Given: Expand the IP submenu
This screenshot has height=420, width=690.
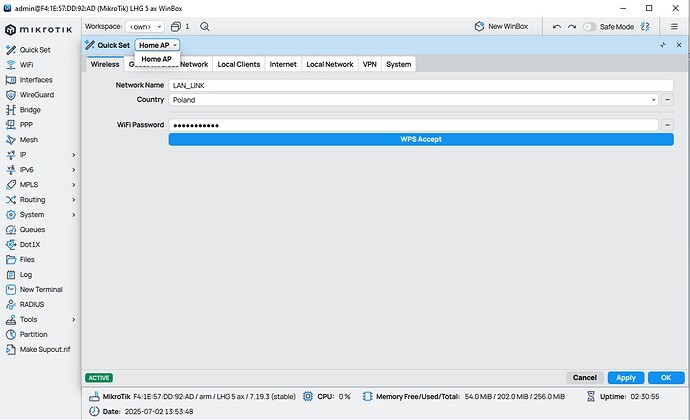Looking at the screenshot, I should tap(73, 155).
